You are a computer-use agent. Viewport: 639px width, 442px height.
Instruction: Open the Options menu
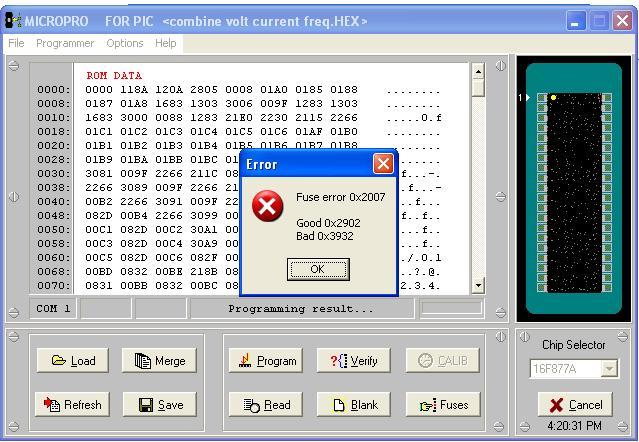click(125, 43)
